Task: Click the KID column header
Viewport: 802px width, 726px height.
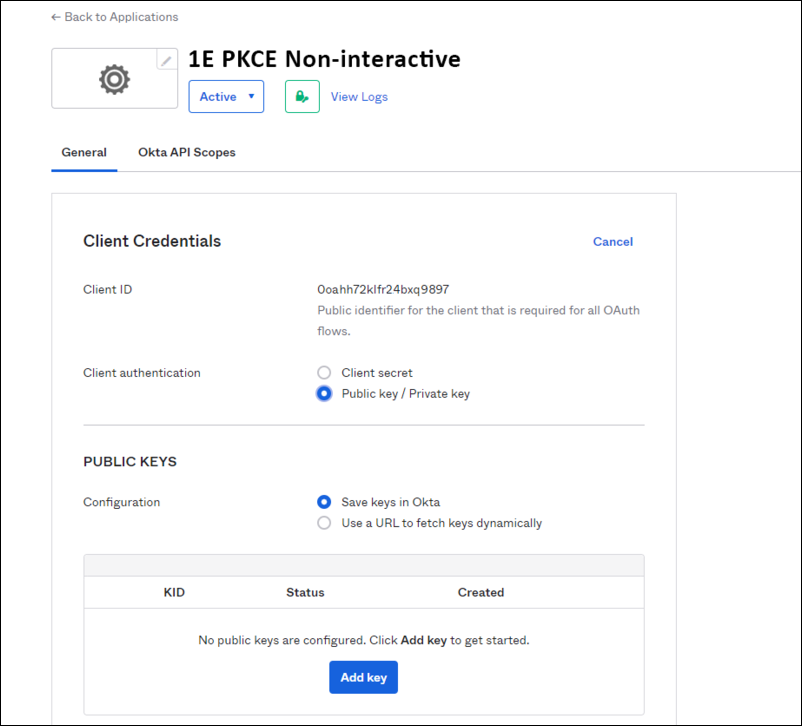Action: 174,593
